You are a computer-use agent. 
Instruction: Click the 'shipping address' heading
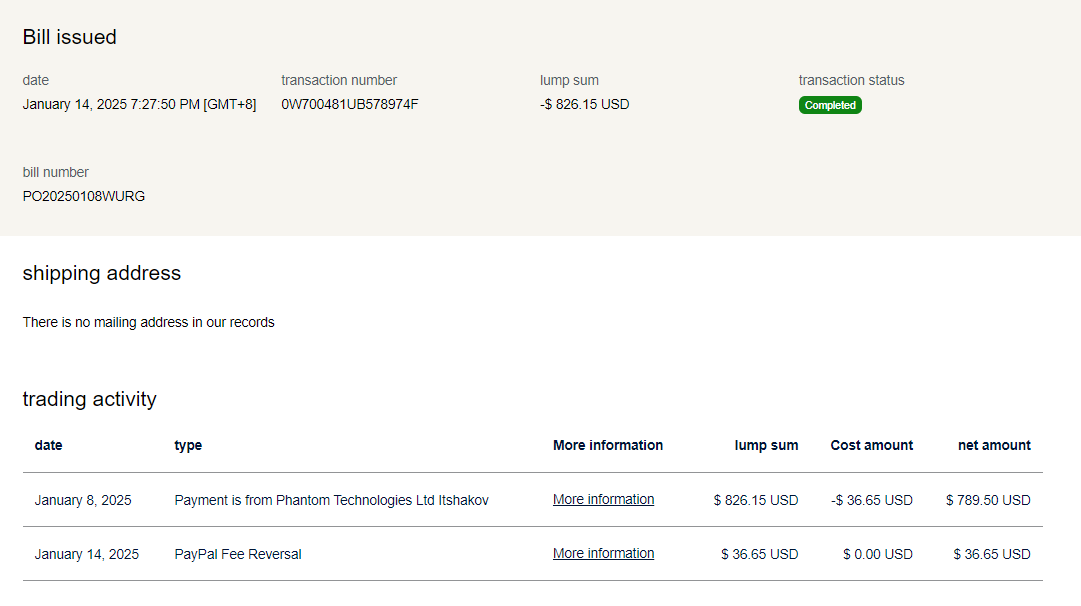tap(102, 273)
